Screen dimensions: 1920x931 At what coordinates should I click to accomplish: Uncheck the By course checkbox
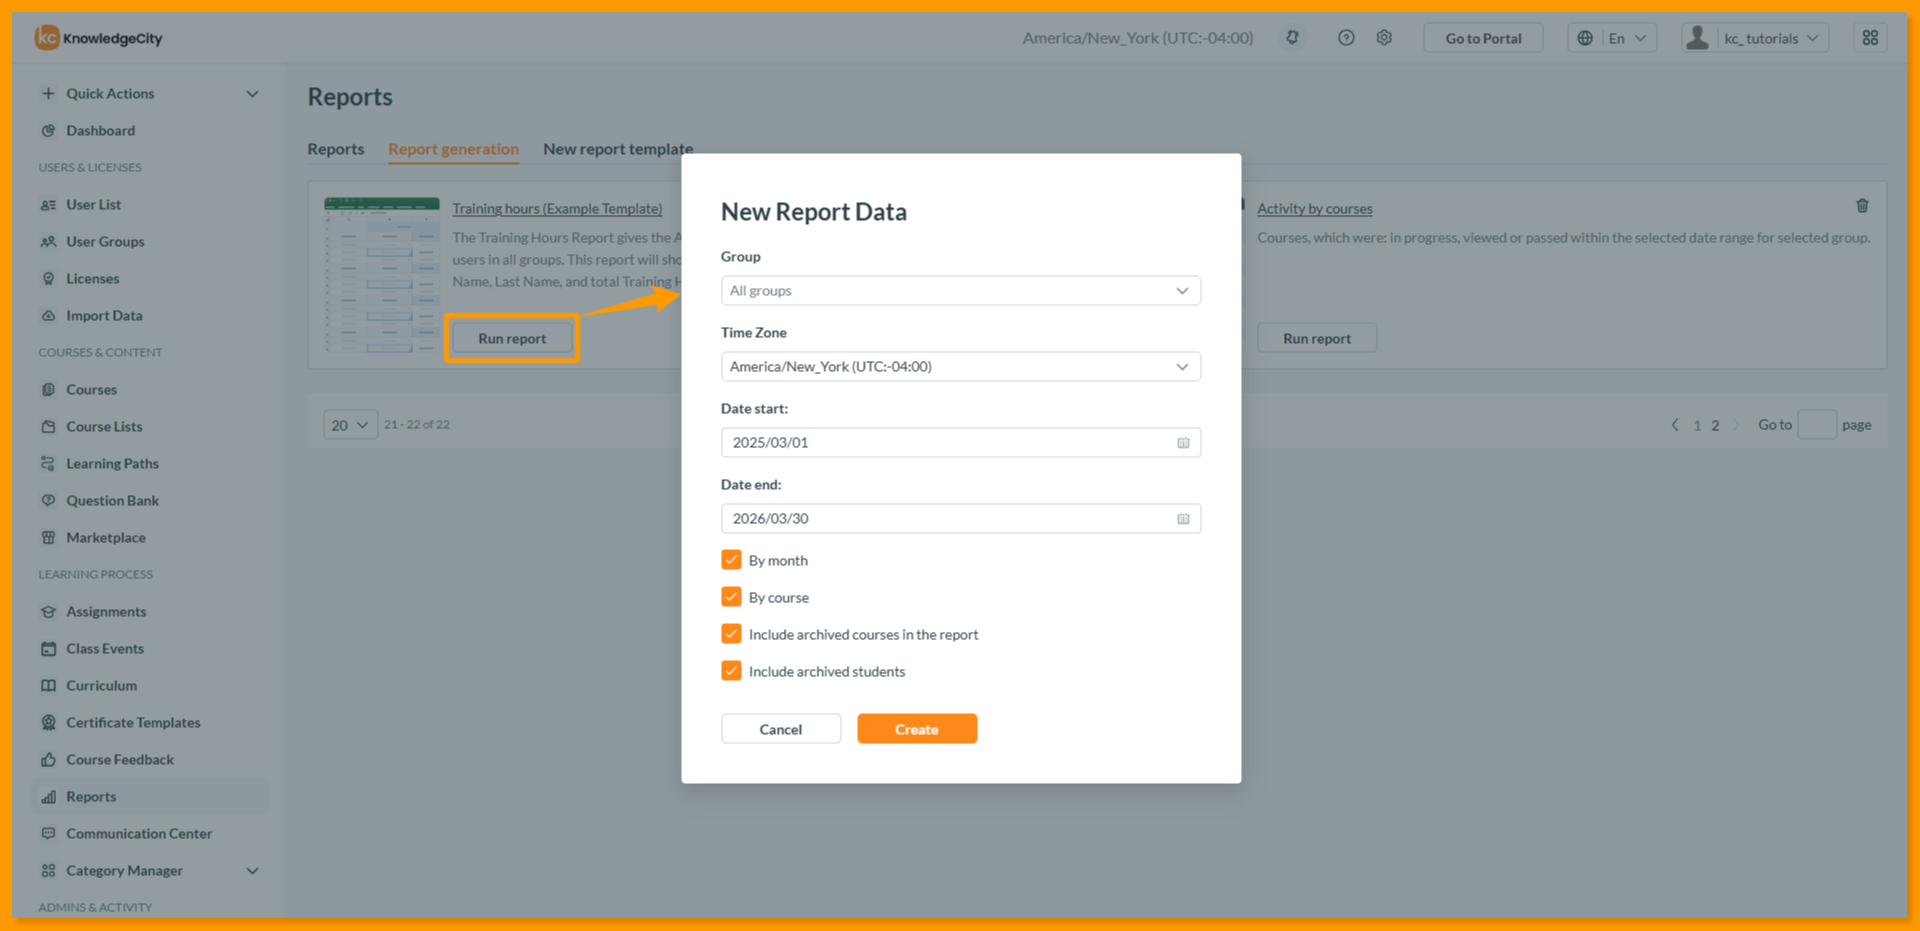[731, 597]
